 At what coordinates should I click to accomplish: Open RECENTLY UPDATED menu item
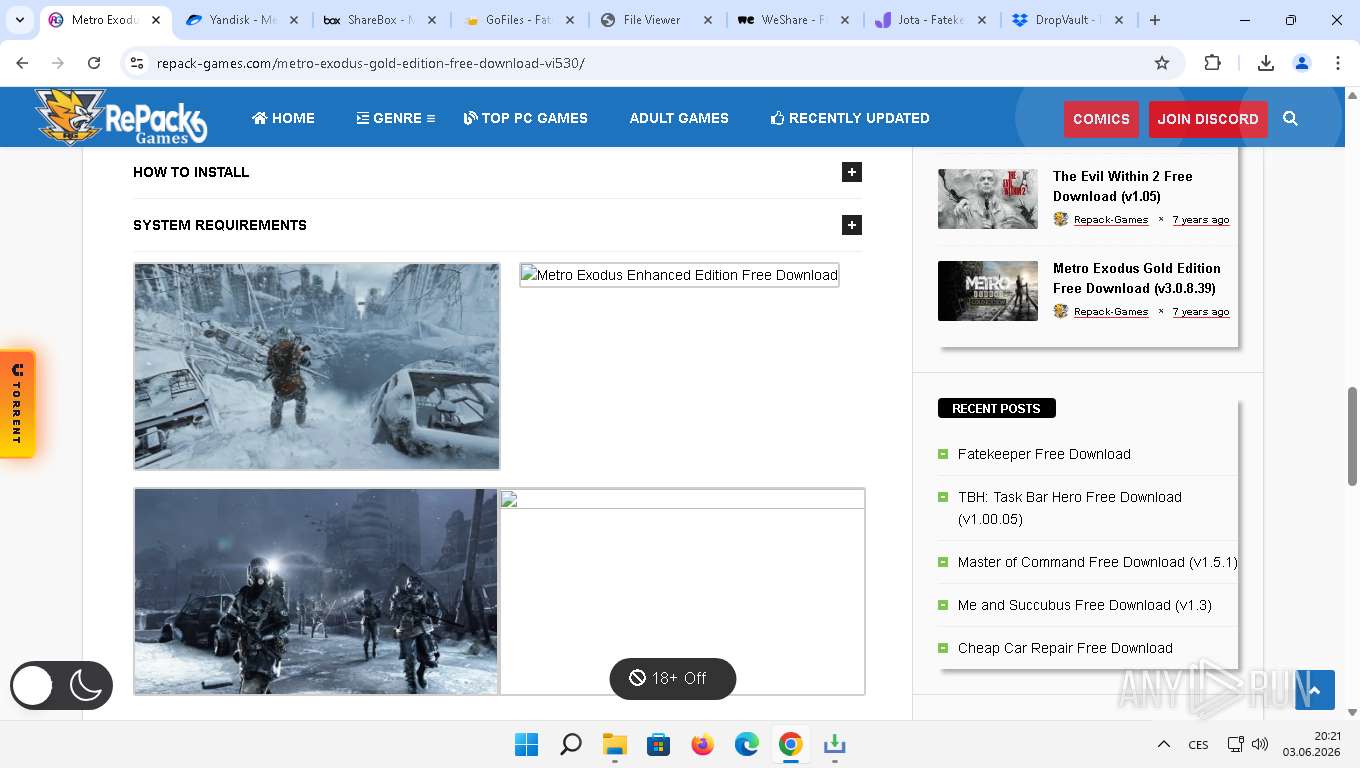click(850, 118)
